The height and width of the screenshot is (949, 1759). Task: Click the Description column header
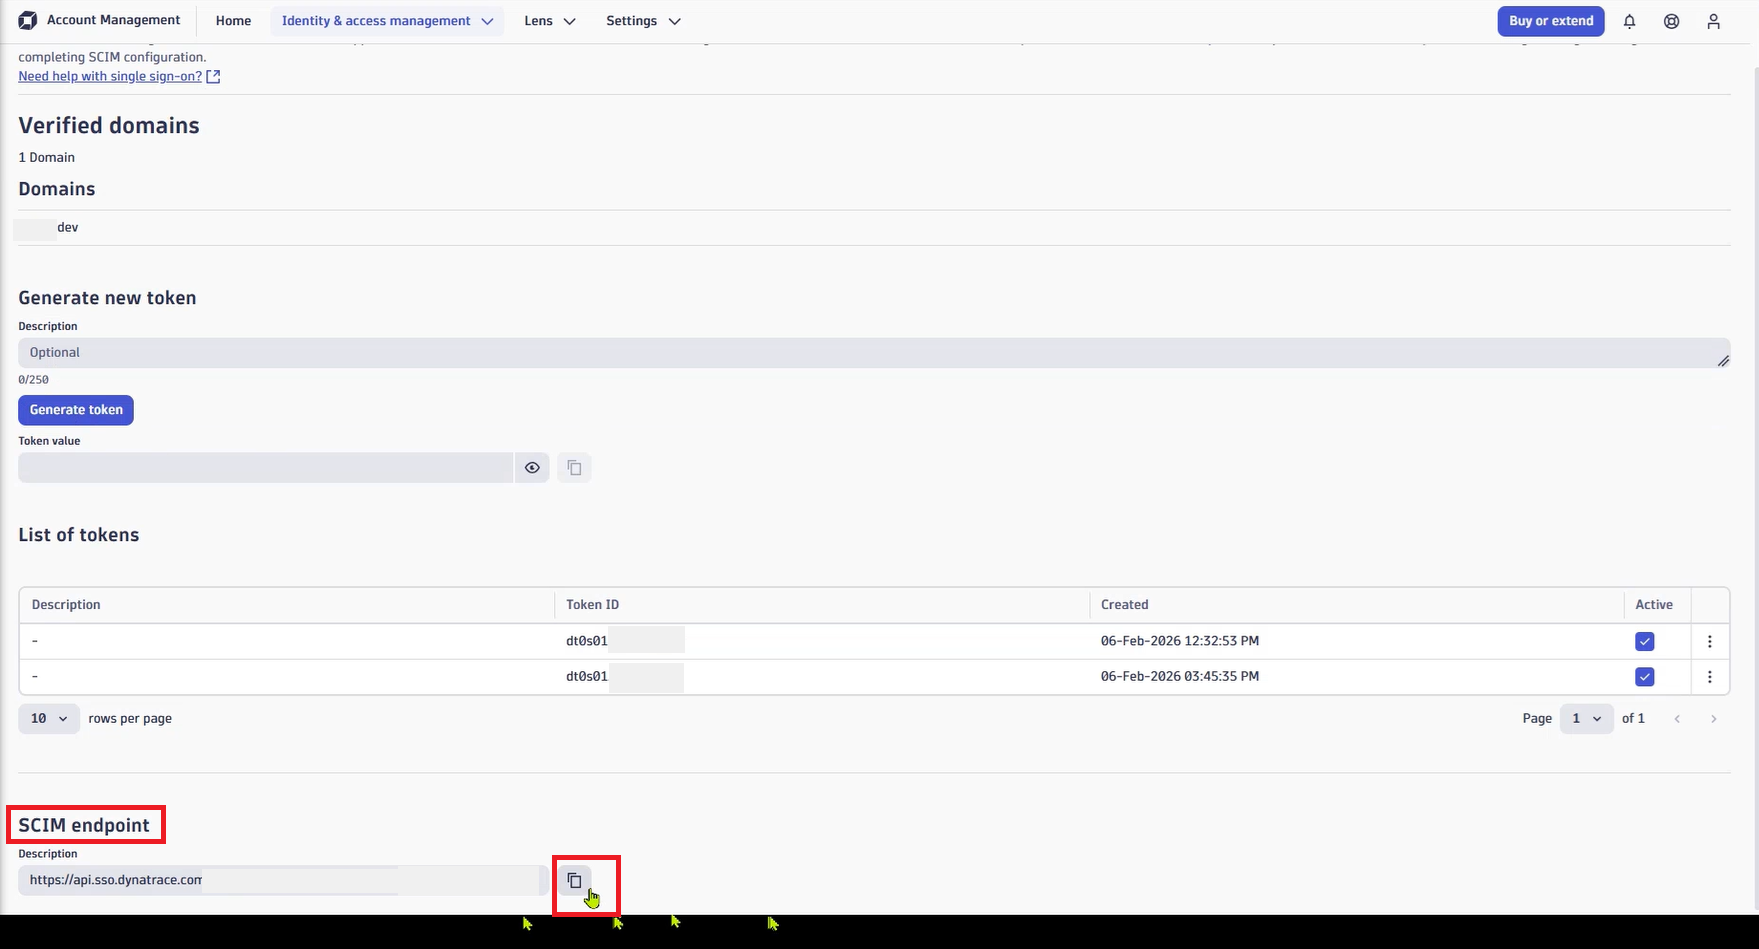click(x=66, y=605)
